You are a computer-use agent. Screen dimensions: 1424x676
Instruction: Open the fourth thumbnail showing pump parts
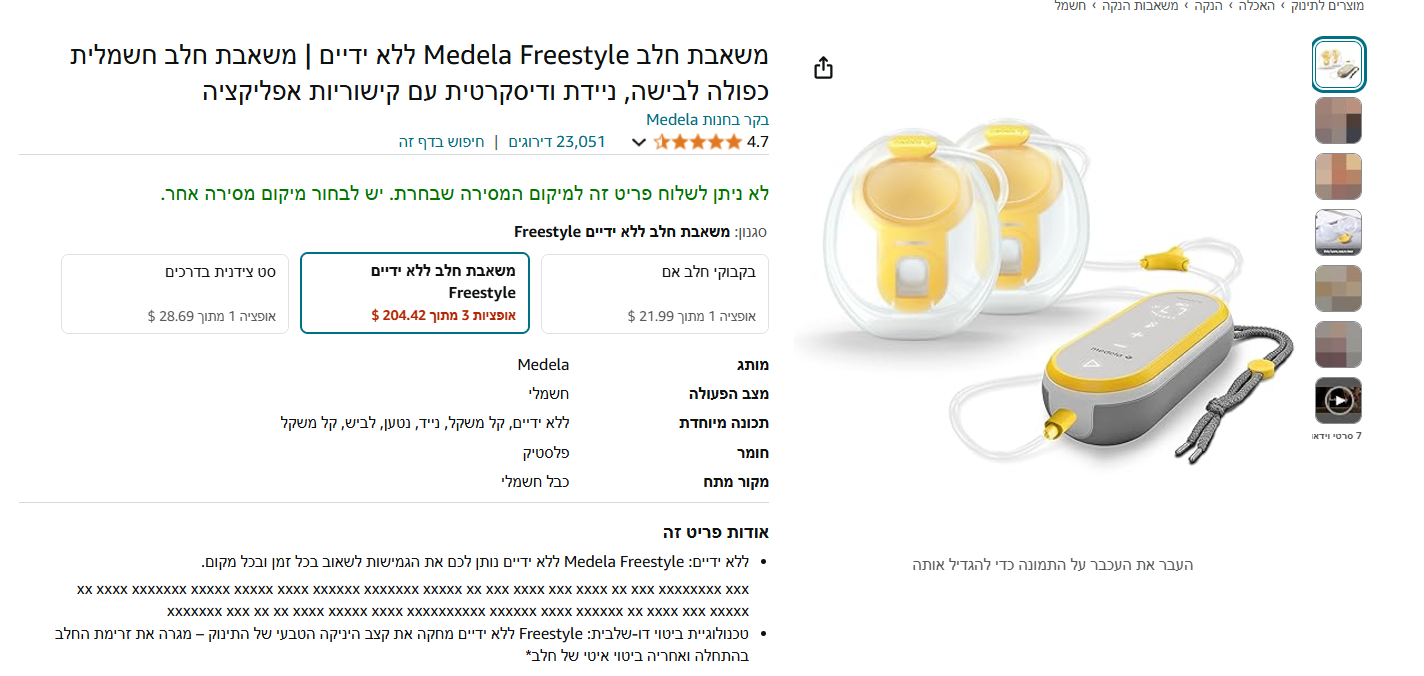1338,233
